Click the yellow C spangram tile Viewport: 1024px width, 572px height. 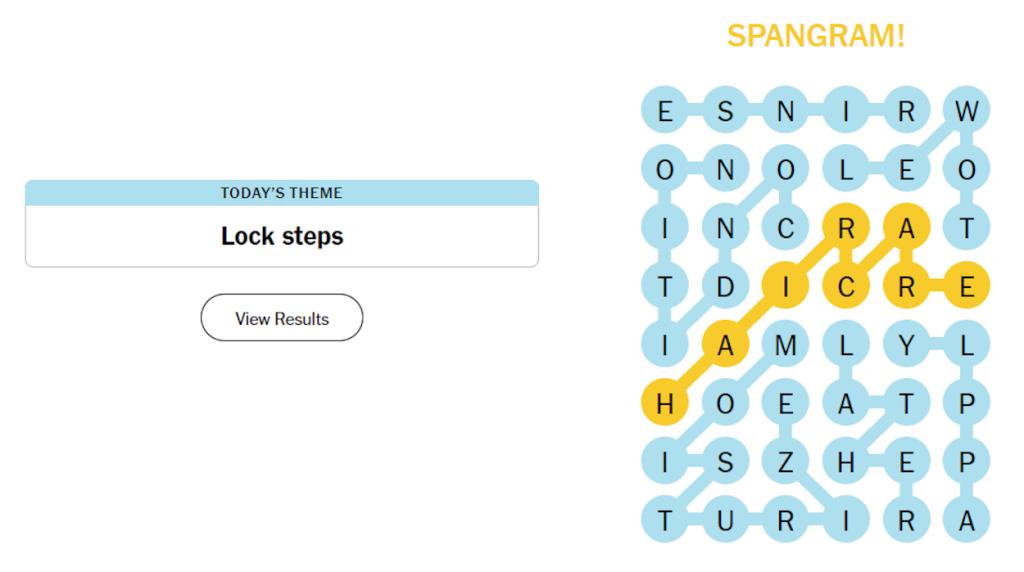pos(846,286)
